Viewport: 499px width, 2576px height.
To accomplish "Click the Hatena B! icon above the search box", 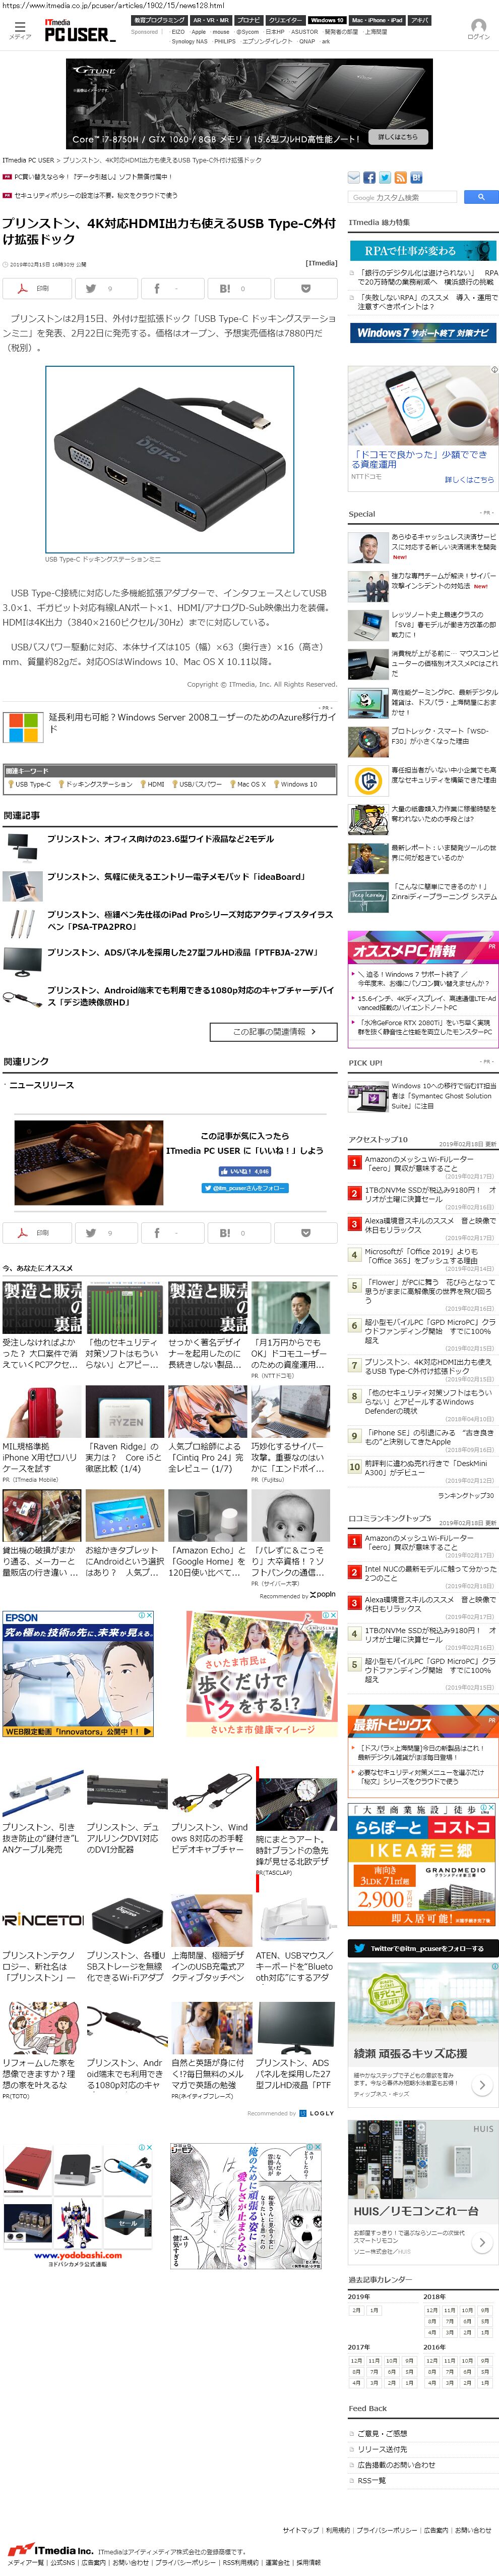I will click(x=416, y=178).
